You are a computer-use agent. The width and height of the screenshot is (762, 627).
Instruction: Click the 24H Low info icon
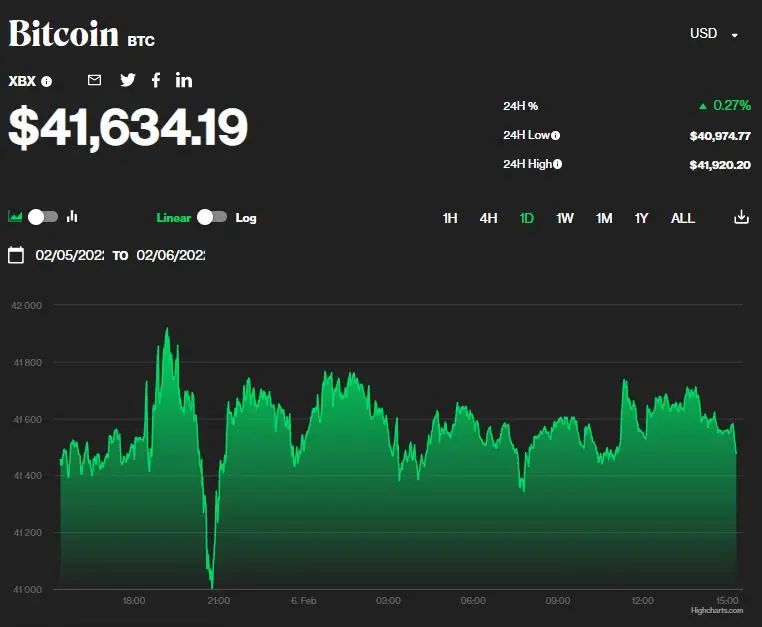[x=555, y=136]
